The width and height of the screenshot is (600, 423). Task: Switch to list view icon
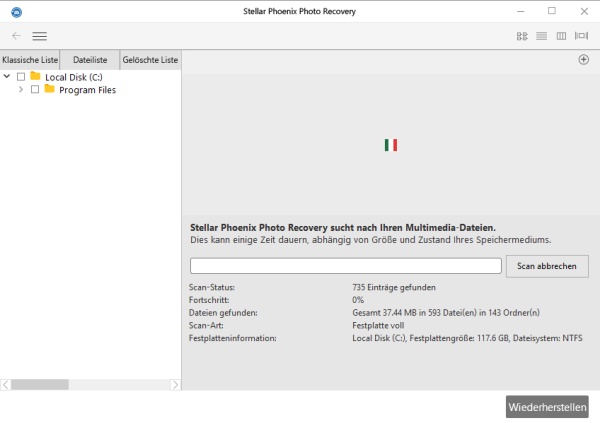pyautogui.click(x=541, y=36)
